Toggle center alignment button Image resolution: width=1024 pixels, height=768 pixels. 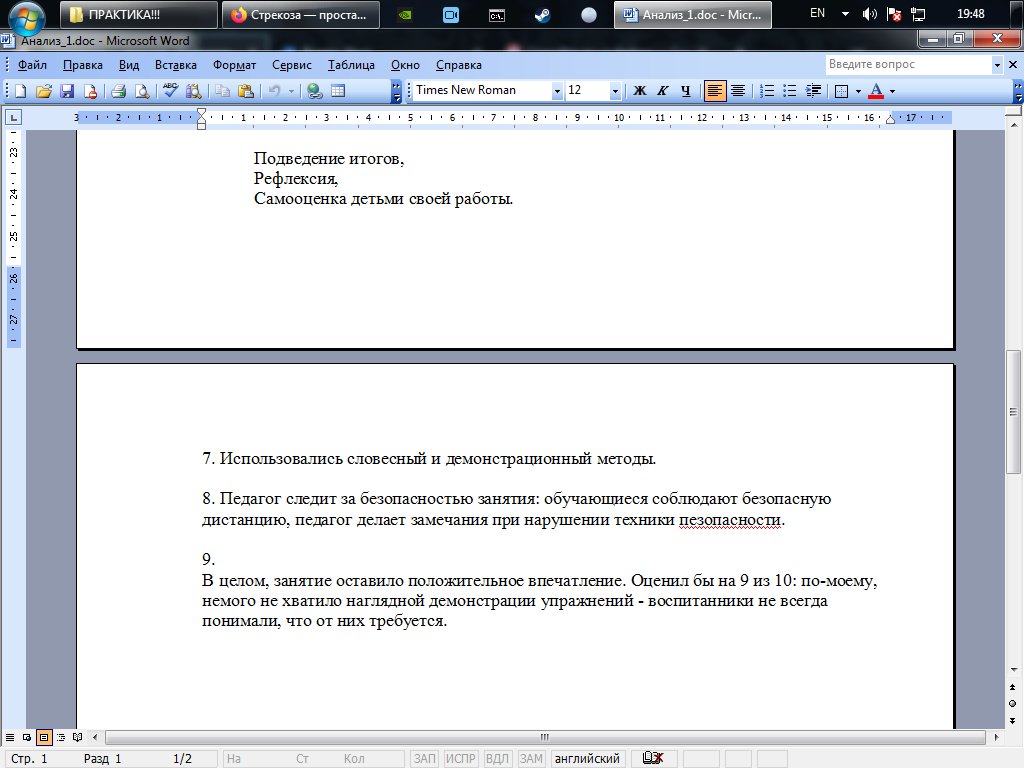[x=738, y=91]
